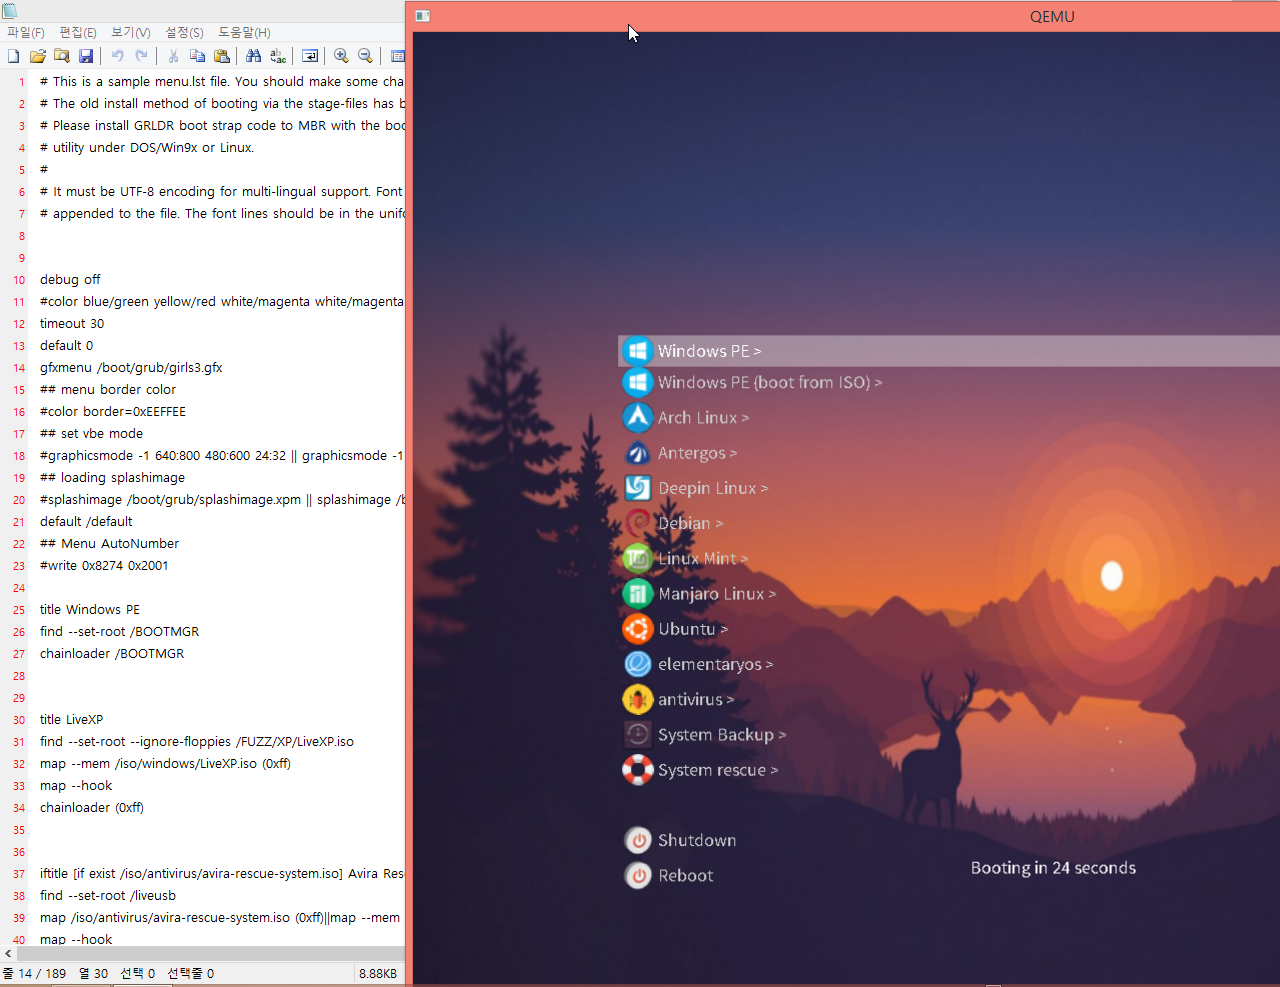Click the Shutdown label in boot menu
Viewport: 1280px width, 987px height.
pos(697,840)
